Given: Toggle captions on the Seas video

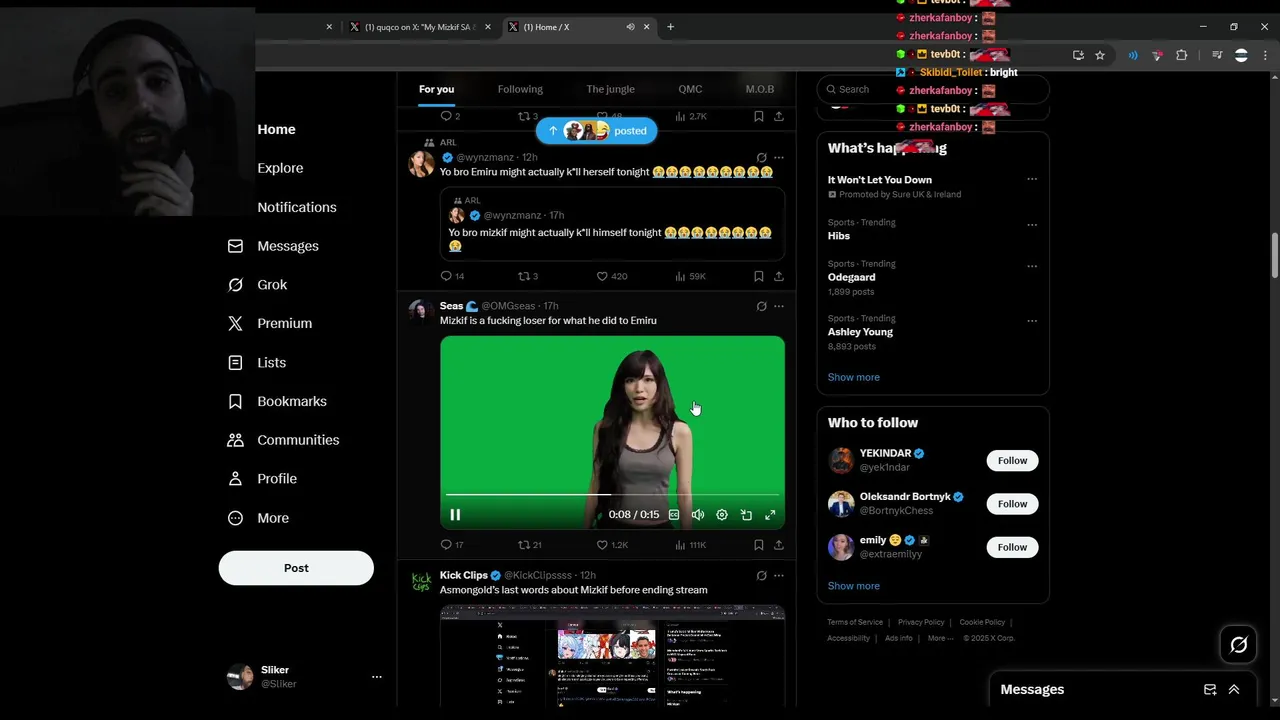Looking at the screenshot, I should pos(674,515).
